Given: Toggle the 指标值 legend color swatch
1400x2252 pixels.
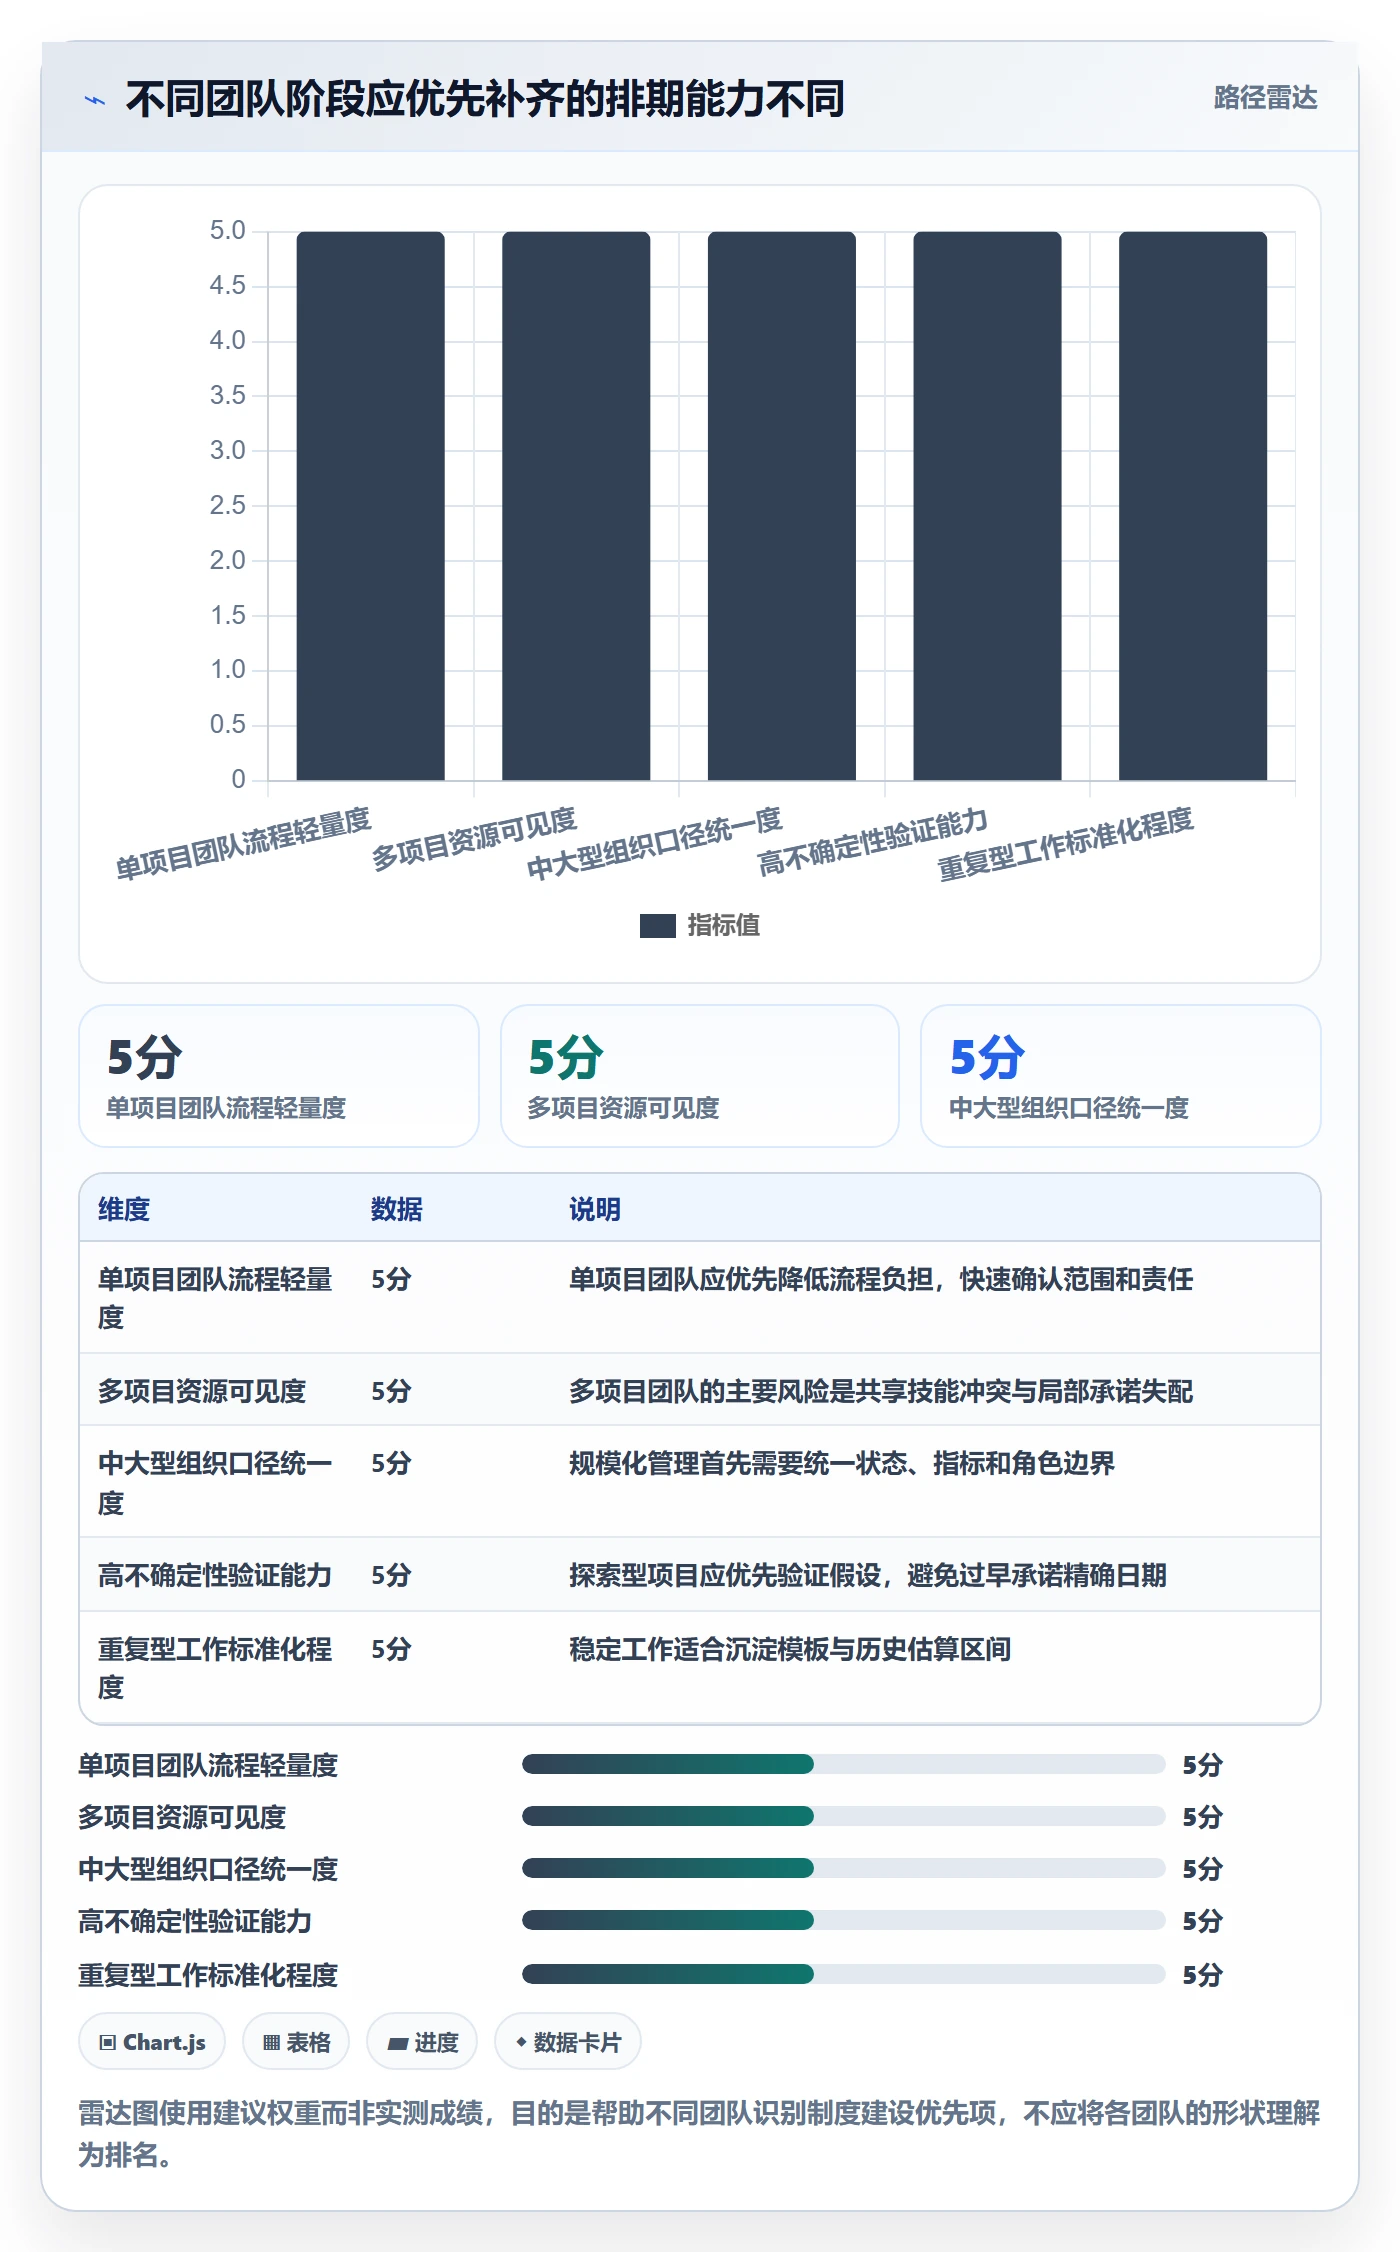Looking at the screenshot, I should pyautogui.click(x=658, y=926).
